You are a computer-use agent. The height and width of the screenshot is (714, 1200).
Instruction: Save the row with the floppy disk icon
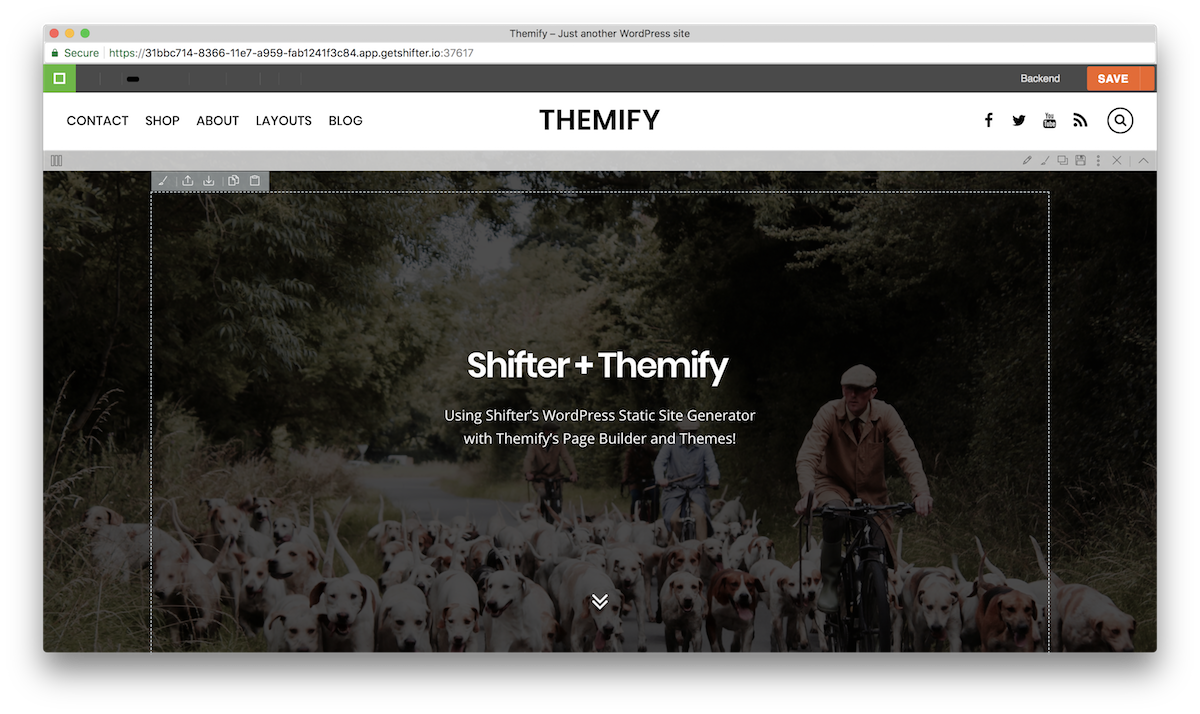1081,160
